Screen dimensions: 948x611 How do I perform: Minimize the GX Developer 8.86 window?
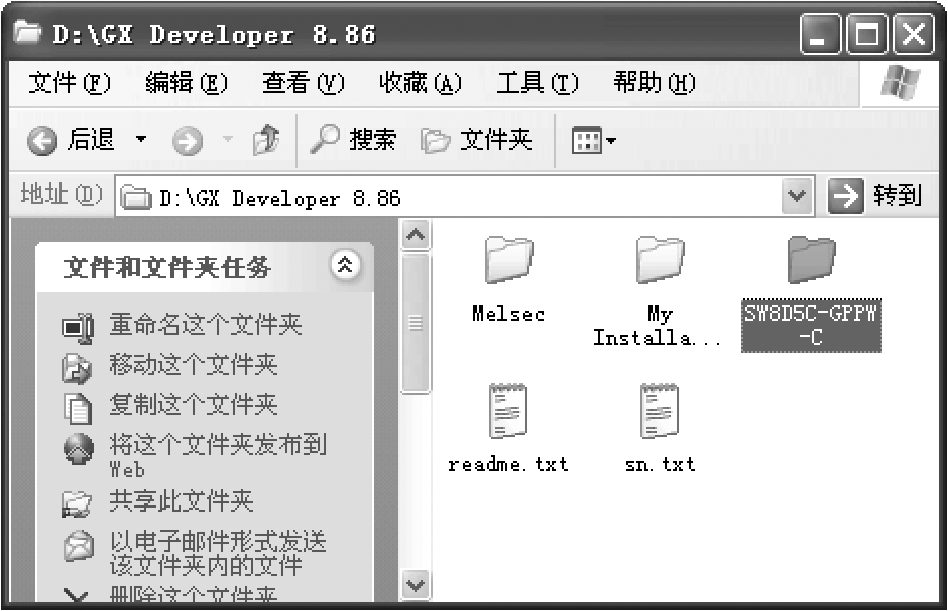[x=820, y=34]
